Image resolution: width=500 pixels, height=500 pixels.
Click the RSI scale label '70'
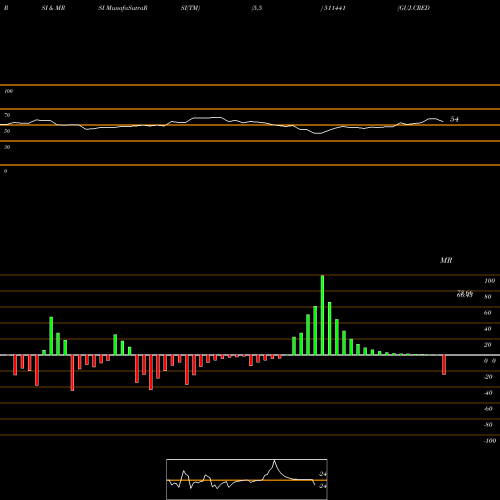(7, 115)
